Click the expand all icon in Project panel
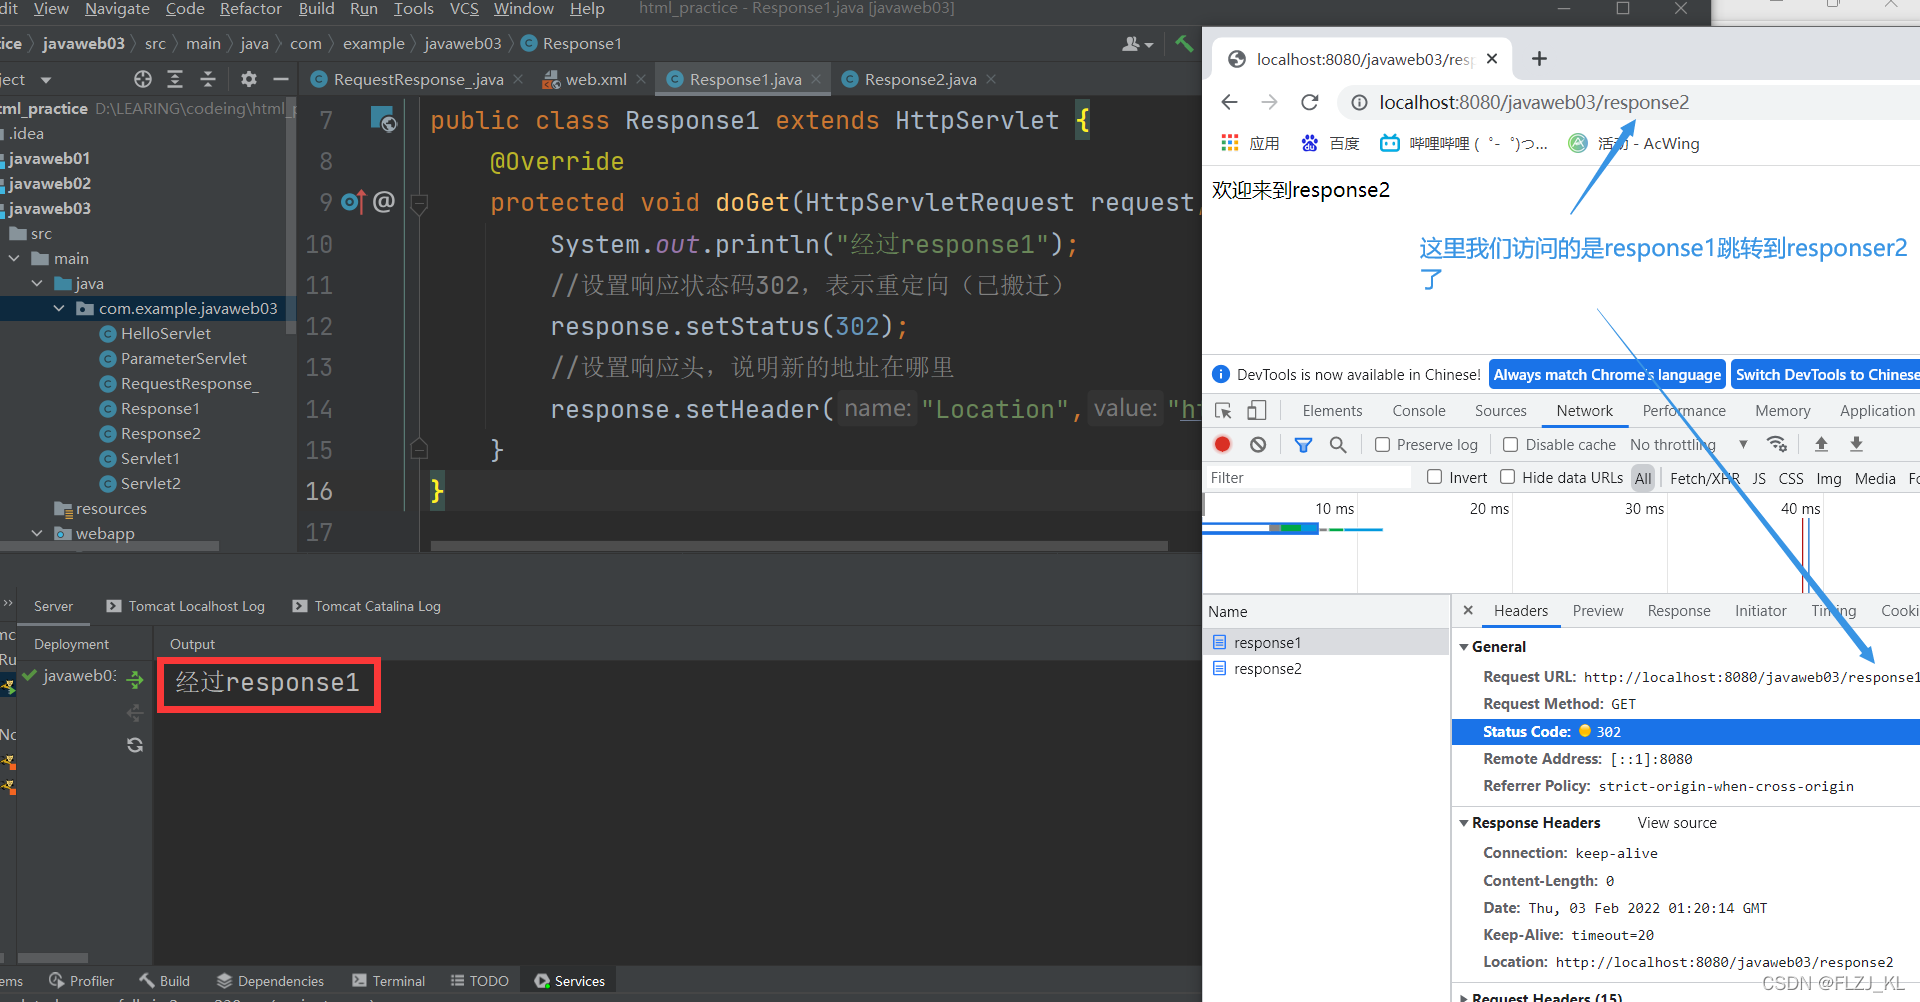 click(175, 79)
